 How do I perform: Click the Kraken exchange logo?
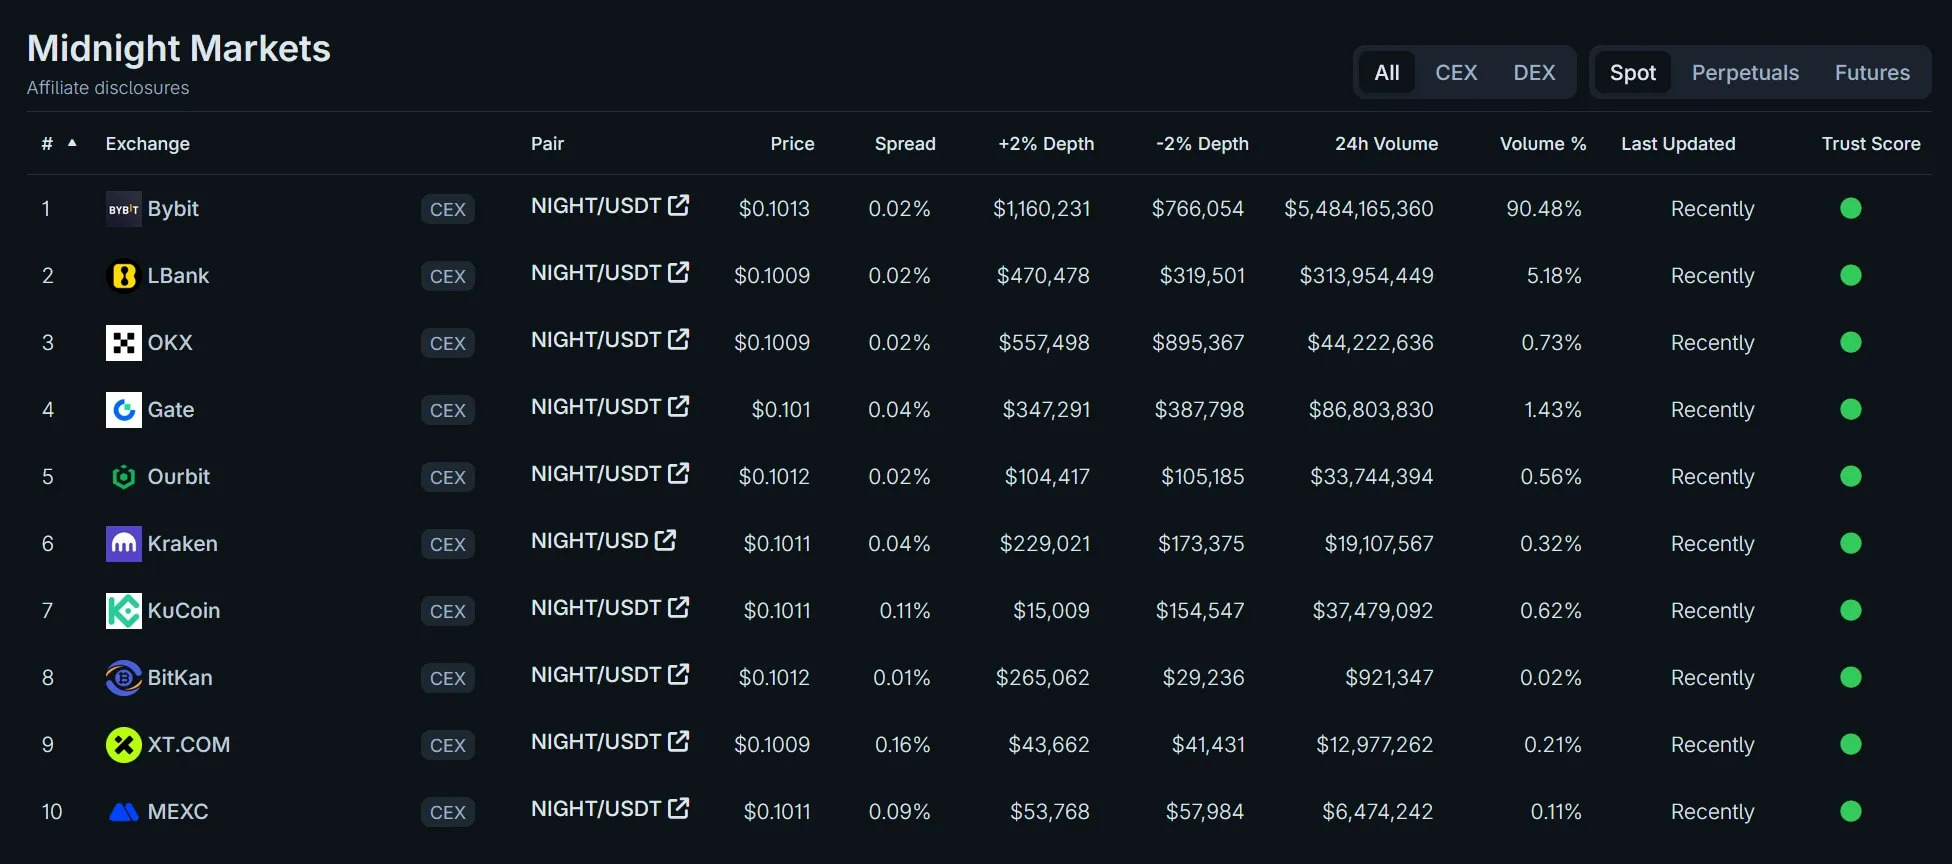point(124,544)
